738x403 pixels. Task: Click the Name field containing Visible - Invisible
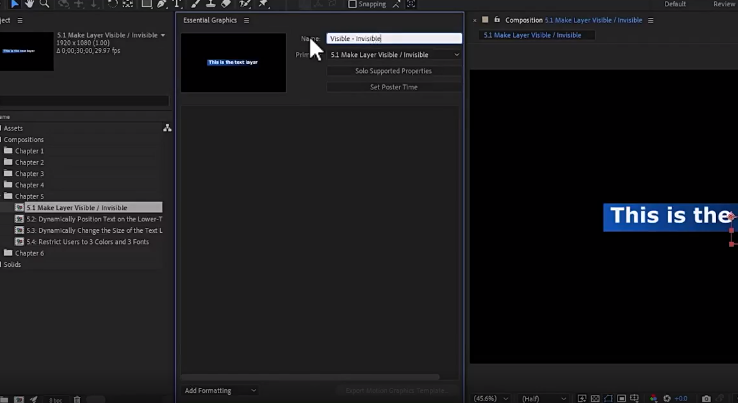[394, 39]
